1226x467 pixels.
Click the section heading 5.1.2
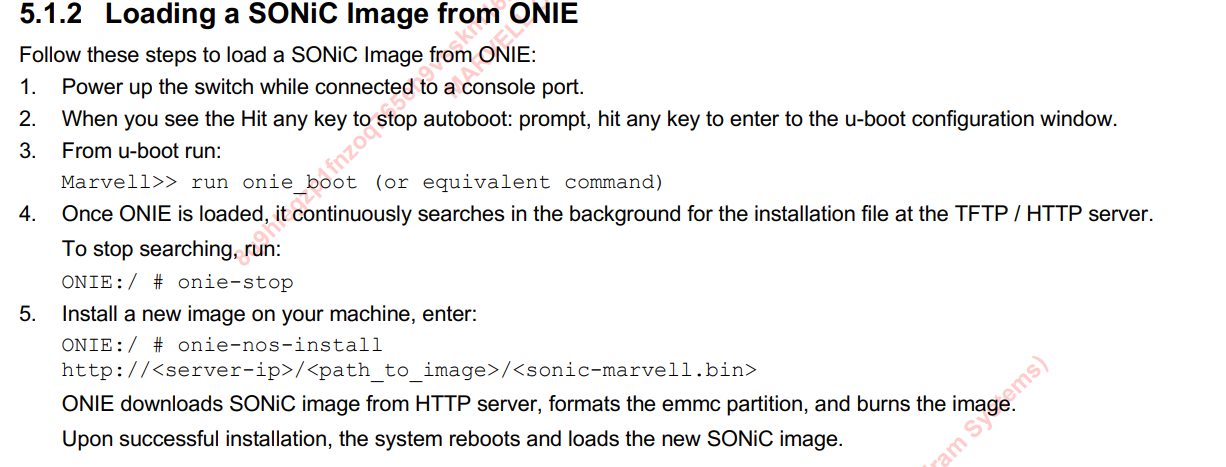pyautogui.click(x=53, y=16)
